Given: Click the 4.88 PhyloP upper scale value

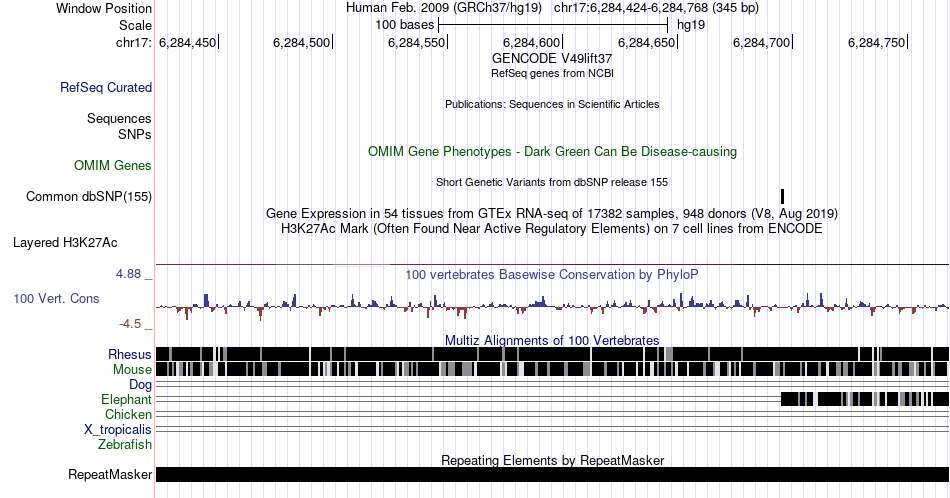Looking at the screenshot, I should (128, 274).
